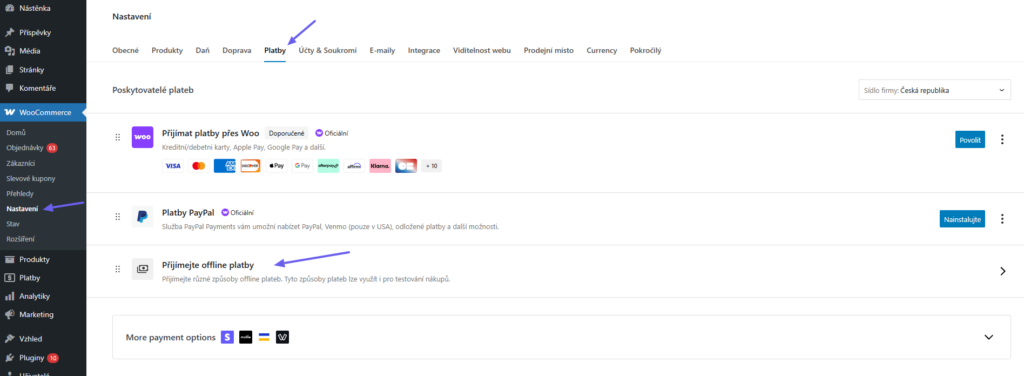1024x376 pixels.
Task: Click the Povolit button
Action: point(970,139)
